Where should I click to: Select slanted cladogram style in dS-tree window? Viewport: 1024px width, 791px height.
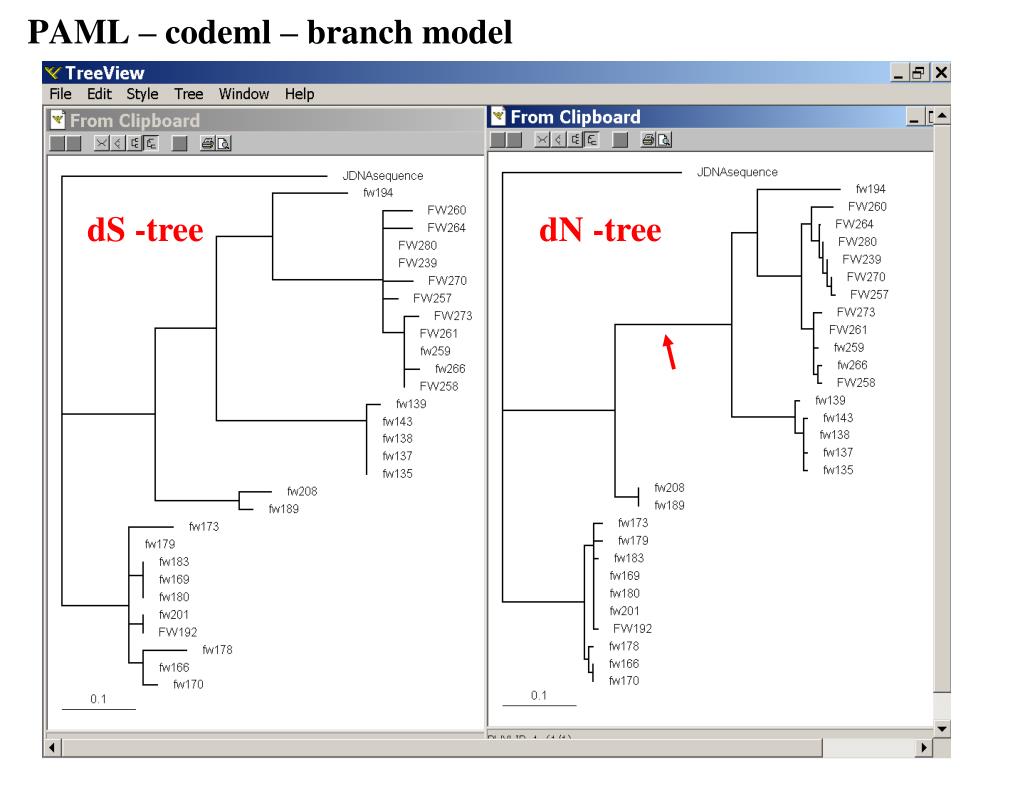point(118,143)
